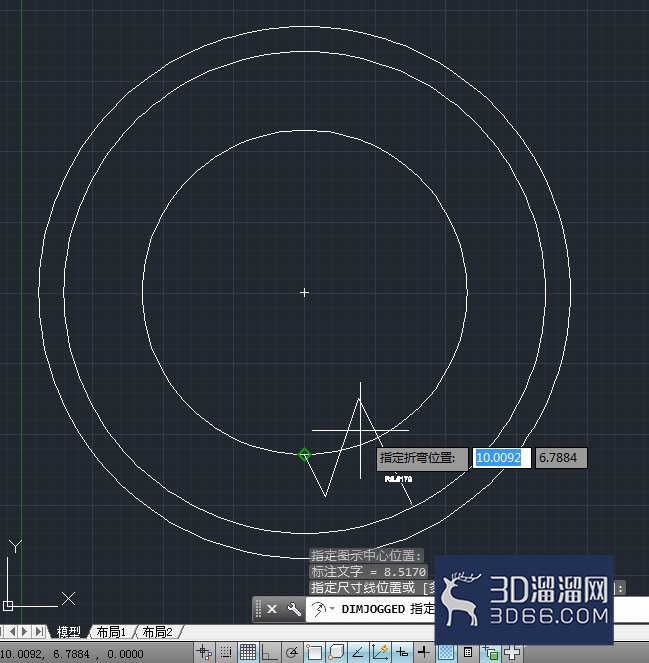Screen dimensions: 649x663
Task: Toggle Dynamic Input status icon
Action: 402,652
